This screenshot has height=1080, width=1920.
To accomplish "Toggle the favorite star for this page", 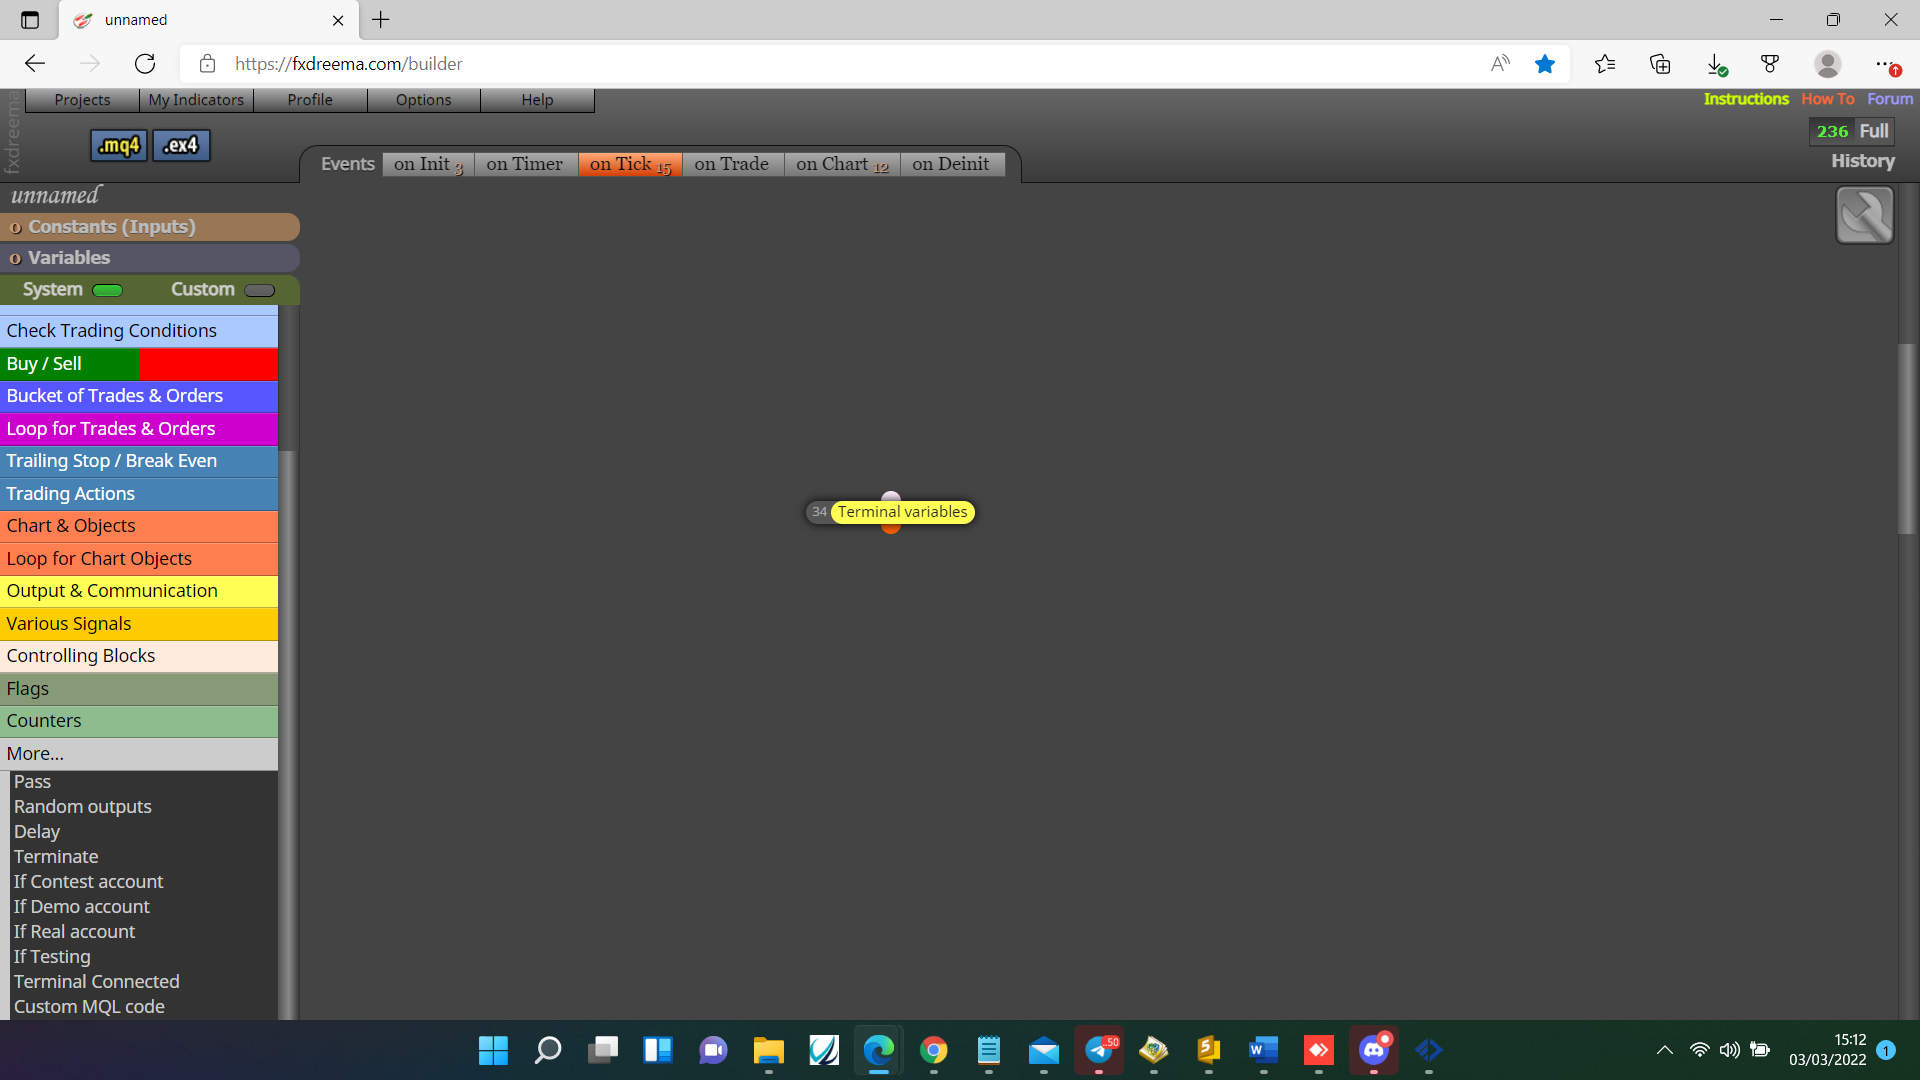I will 1545,64.
